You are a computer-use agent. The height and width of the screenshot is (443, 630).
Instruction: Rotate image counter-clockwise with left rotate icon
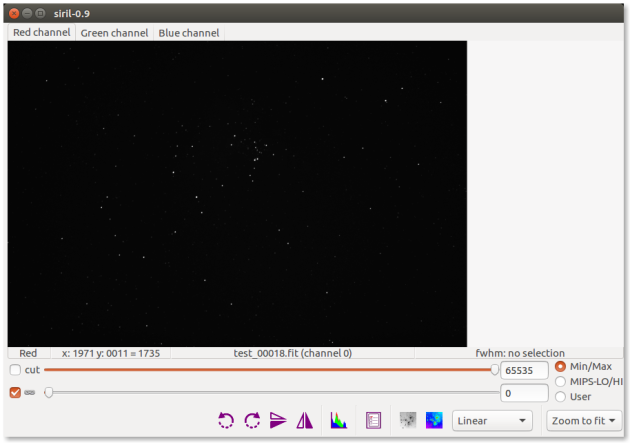tap(226, 421)
